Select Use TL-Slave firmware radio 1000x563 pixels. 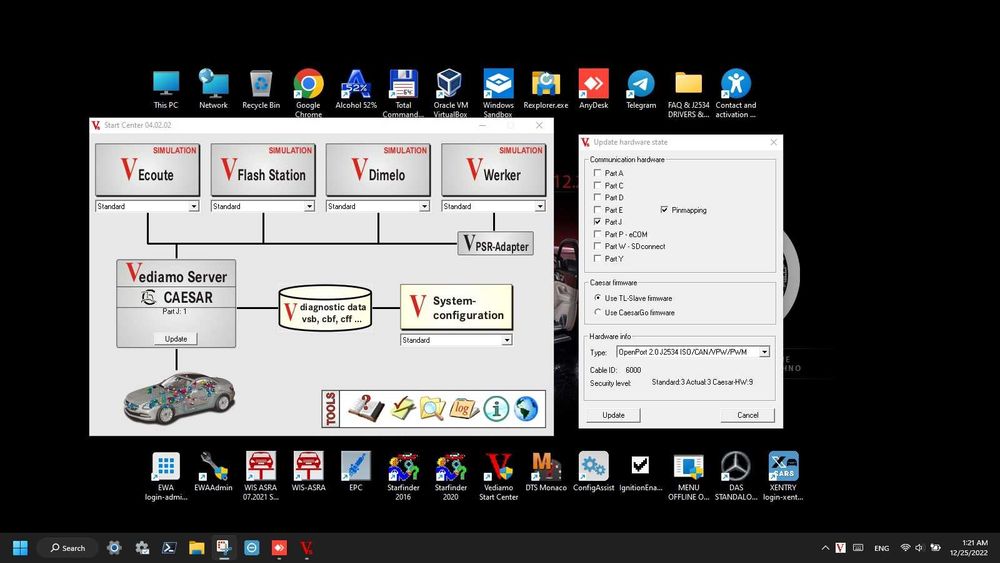pyautogui.click(x=598, y=298)
